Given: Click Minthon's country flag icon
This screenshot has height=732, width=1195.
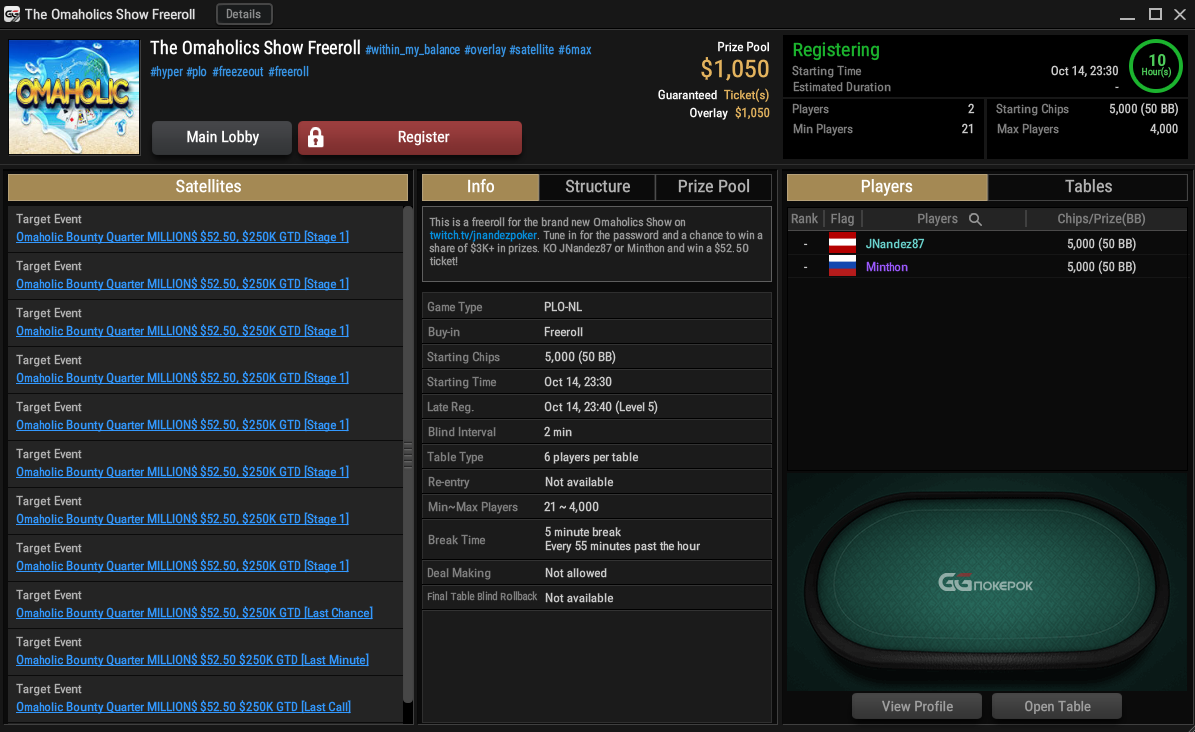Looking at the screenshot, I should click(842, 266).
